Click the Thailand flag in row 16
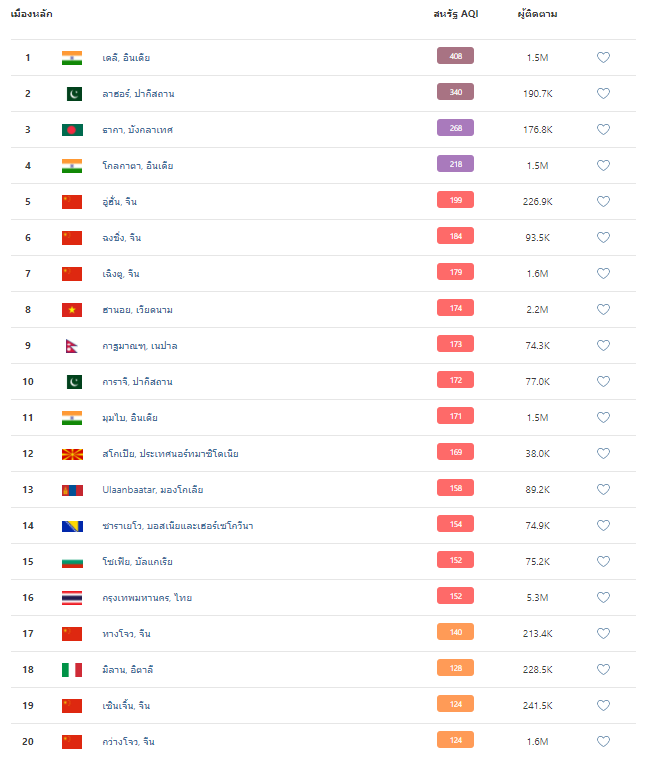 pos(72,598)
